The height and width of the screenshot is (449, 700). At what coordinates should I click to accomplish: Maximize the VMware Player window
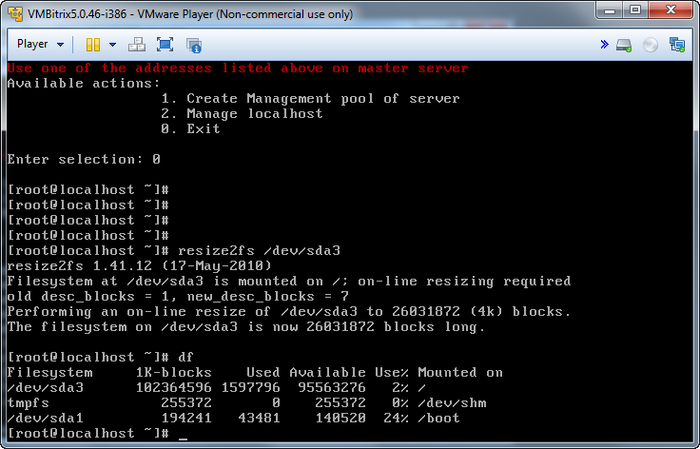pos(635,10)
